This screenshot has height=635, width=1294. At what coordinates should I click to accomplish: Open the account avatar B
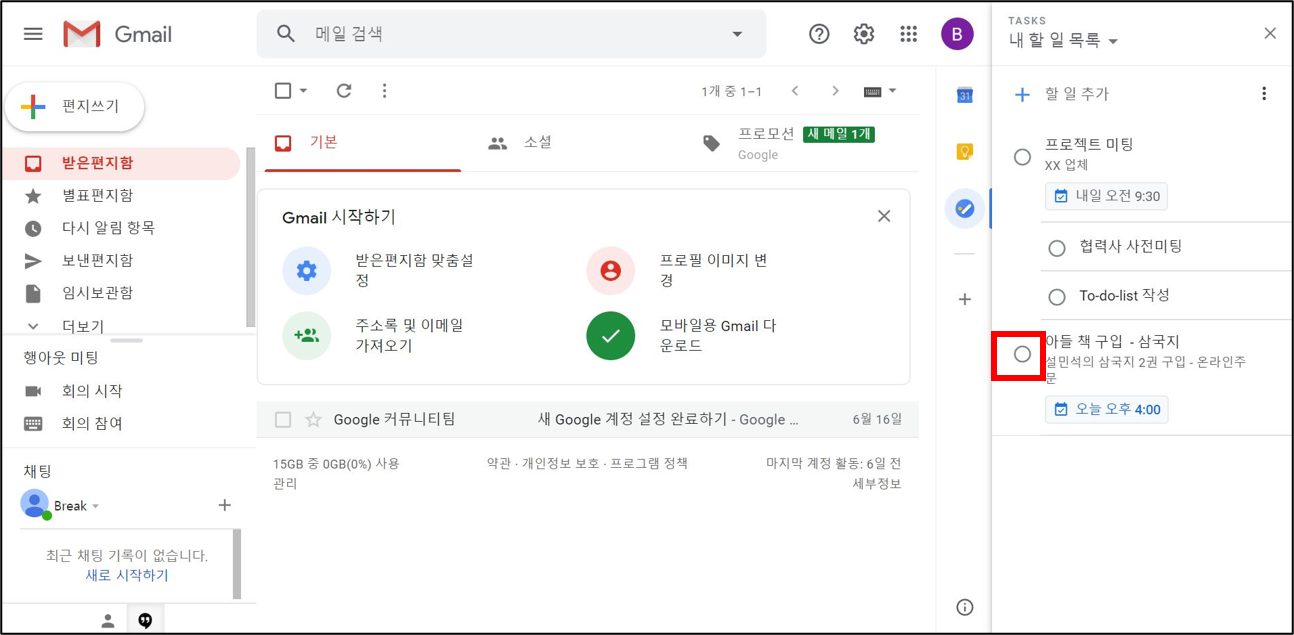click(957, 34)
